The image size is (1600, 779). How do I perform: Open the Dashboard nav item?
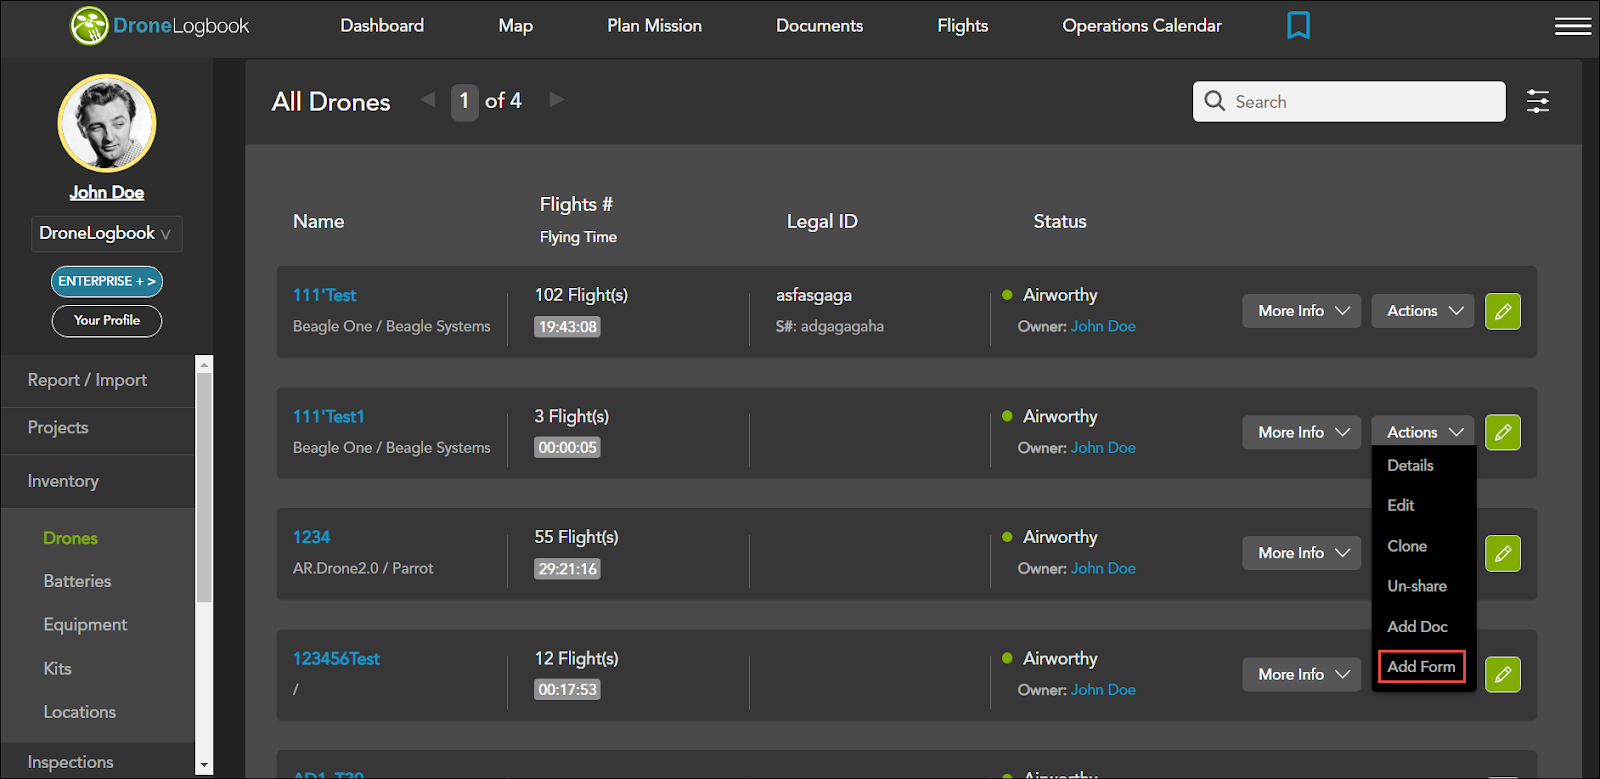(x=382, y=25)
